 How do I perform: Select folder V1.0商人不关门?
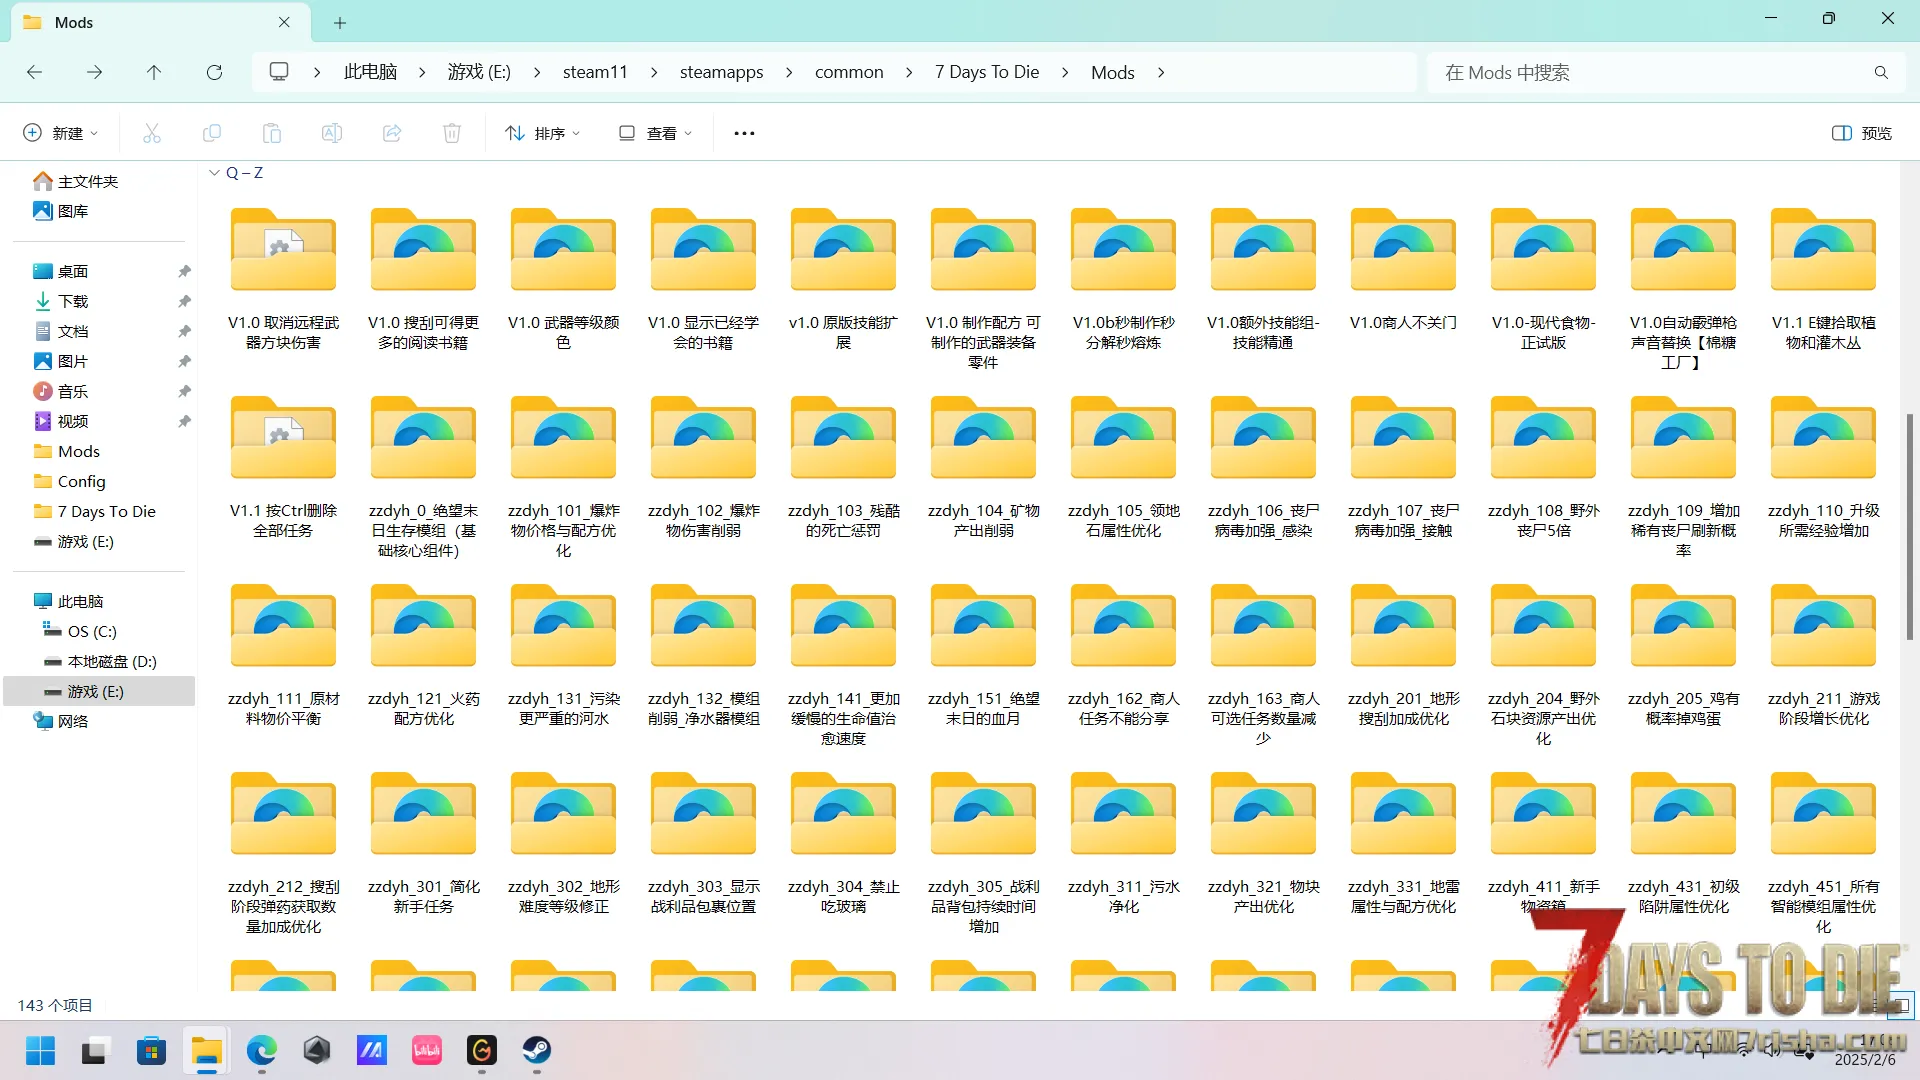point(1403,268)
